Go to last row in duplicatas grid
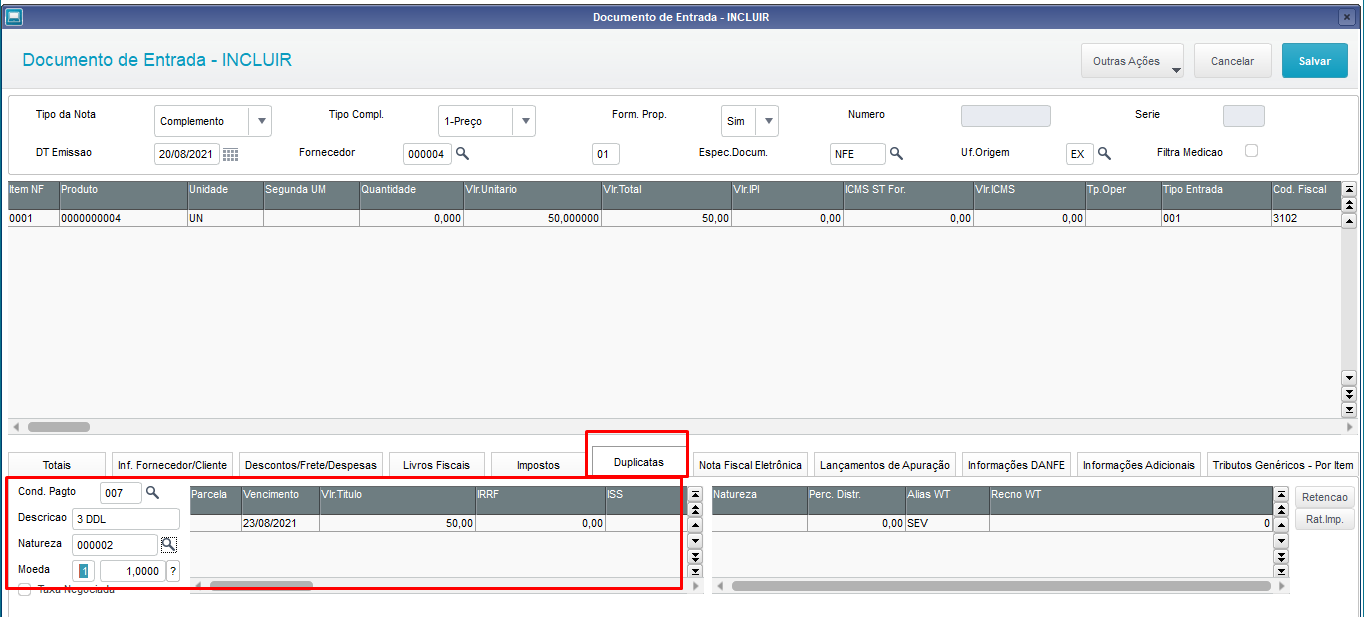 pyautogui.click(x=695, y=570)
